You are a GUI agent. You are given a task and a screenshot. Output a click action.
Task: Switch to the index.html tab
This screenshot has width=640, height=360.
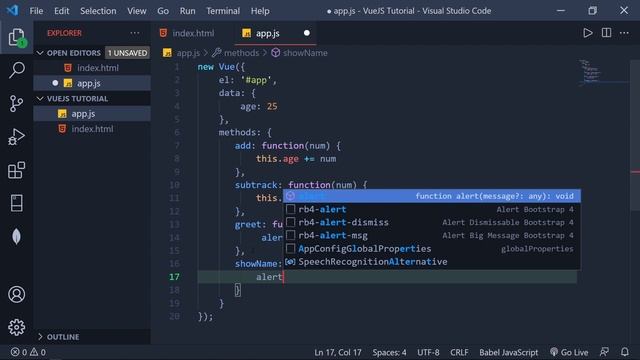(x=193, y=33)
